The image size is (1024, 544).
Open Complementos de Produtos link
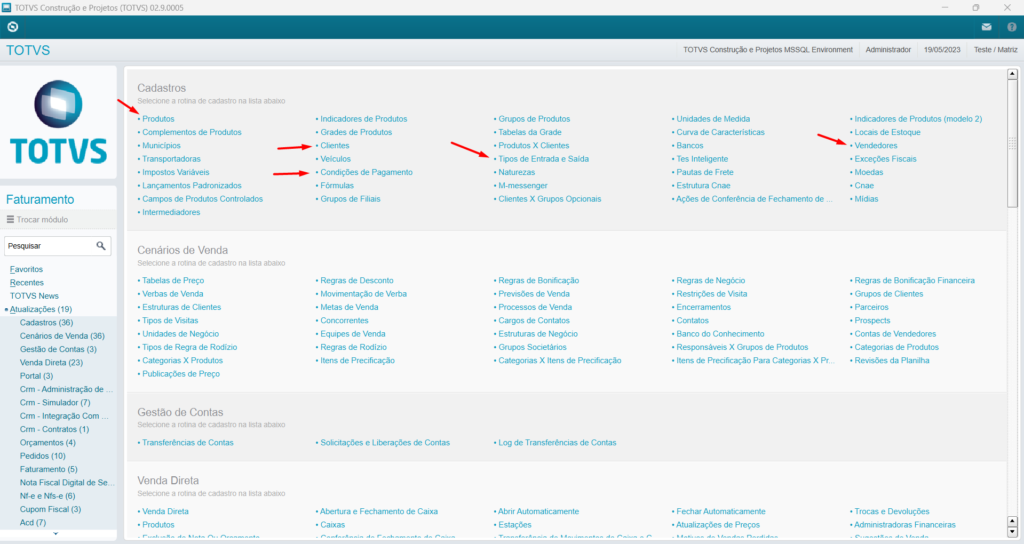191,132
